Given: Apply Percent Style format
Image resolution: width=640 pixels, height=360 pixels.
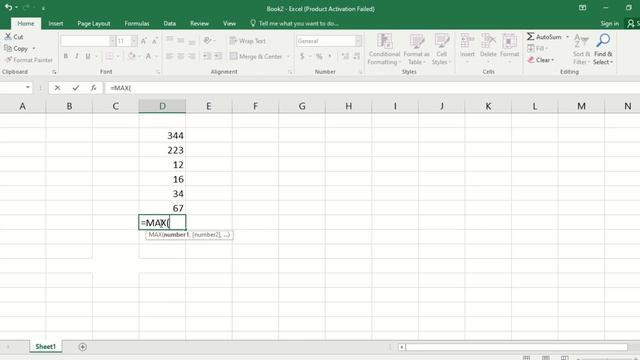Looking at the screenshot, I should (x=319, y=56).
